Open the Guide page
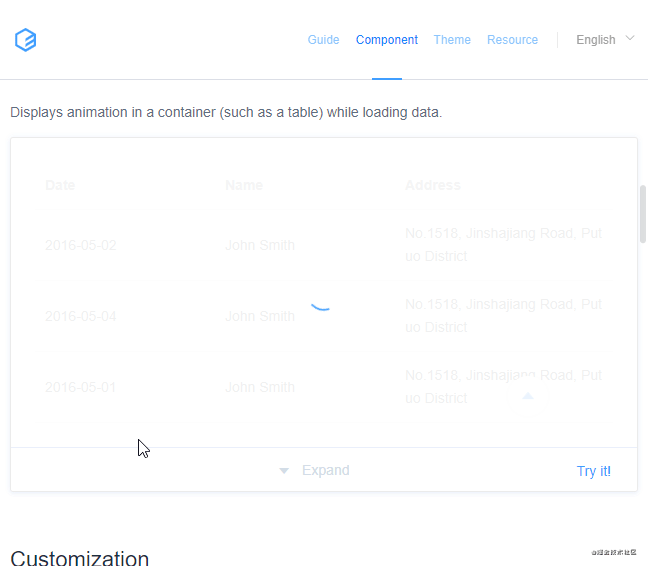648x566 pixels. (323, 40)
